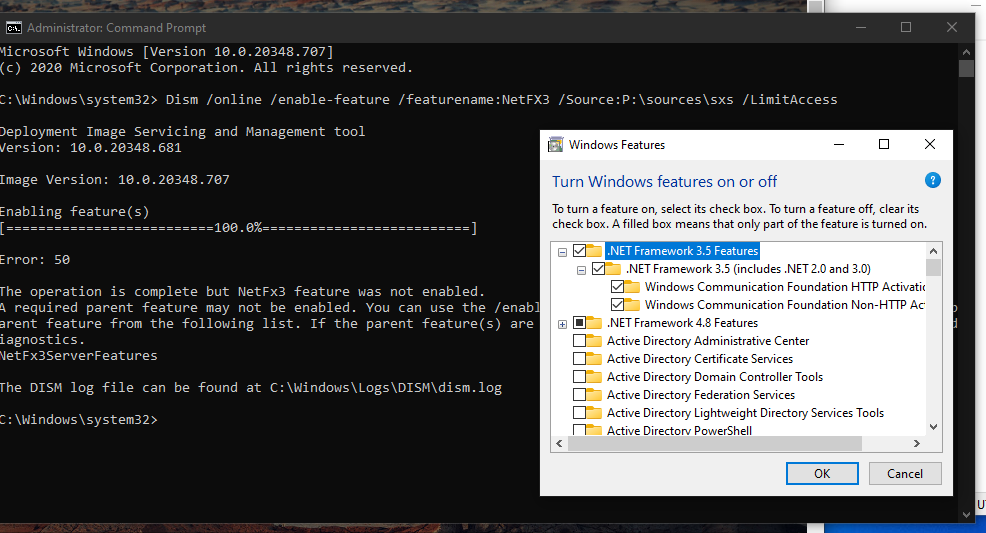Click the folder icon of WCF Non-HTTP Activation
Image resolution: width=986 pixels, height=533 pixels.
click(x=632, y=305)
